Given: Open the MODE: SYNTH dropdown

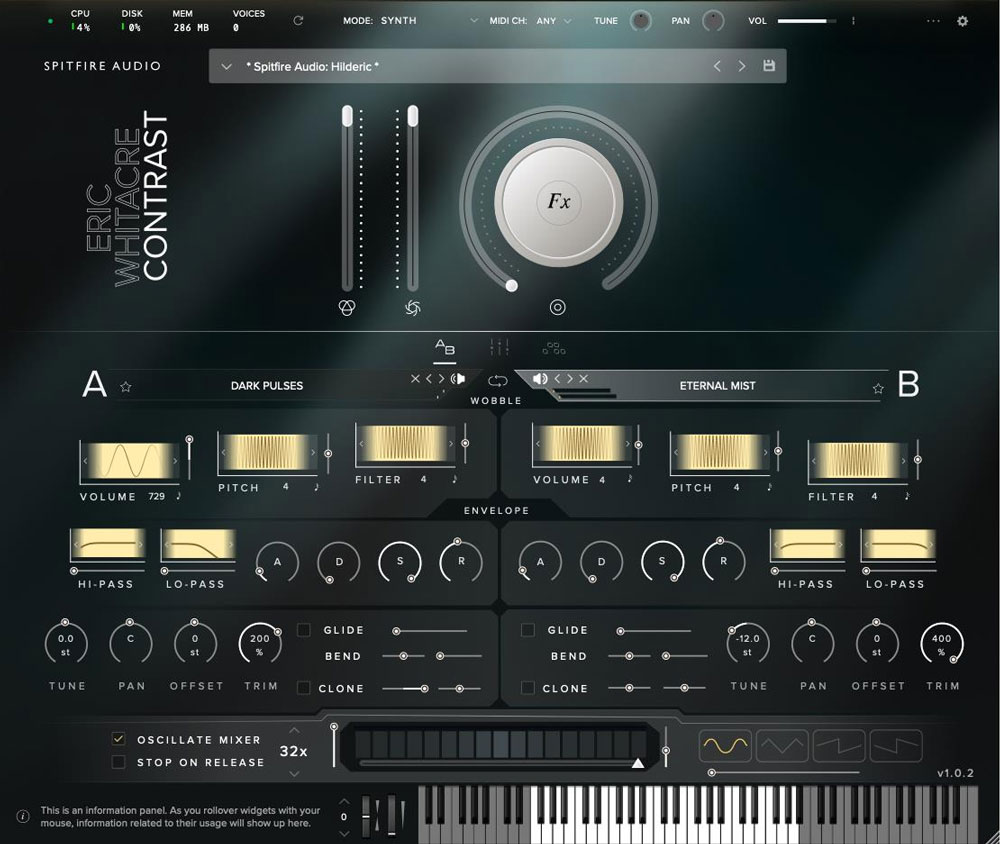Looking at the screenshot, I should 411,21.
